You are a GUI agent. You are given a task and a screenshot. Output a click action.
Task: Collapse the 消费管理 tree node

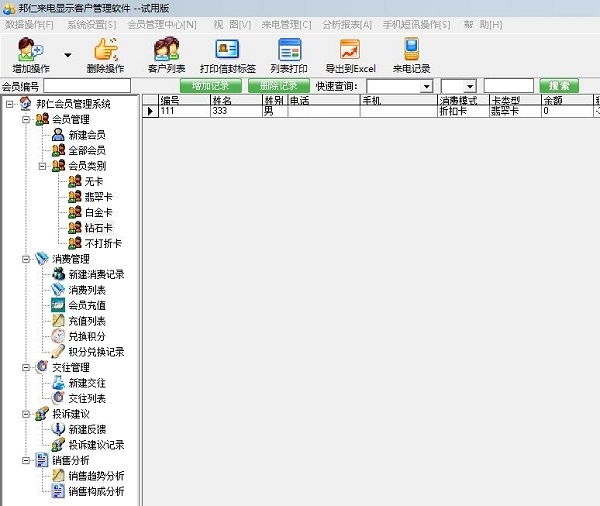click(x=26, y=259)
